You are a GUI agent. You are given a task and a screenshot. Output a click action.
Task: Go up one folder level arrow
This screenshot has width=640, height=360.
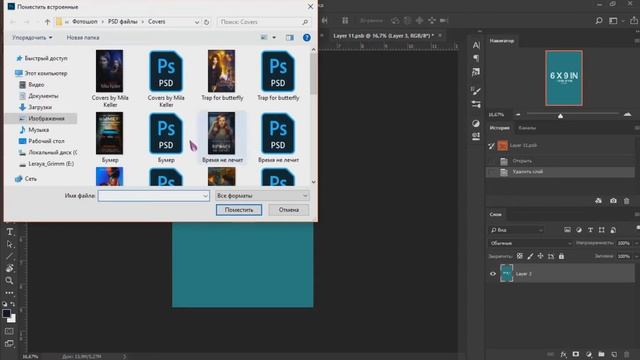click(47, 22)
